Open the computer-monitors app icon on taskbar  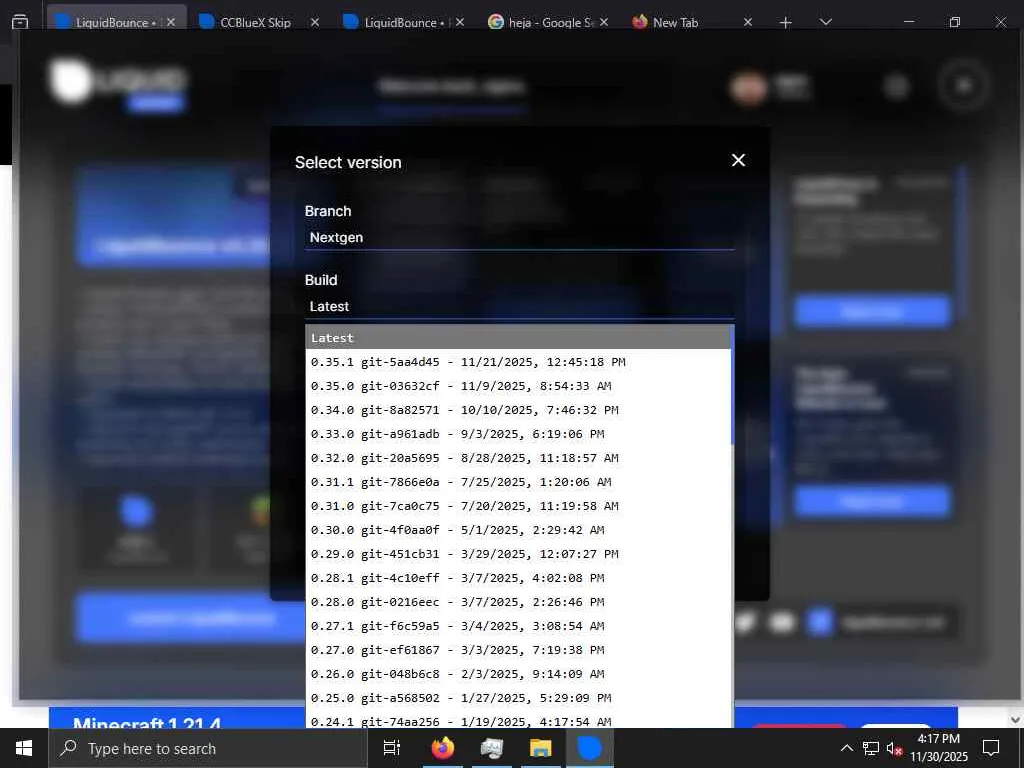492,748
